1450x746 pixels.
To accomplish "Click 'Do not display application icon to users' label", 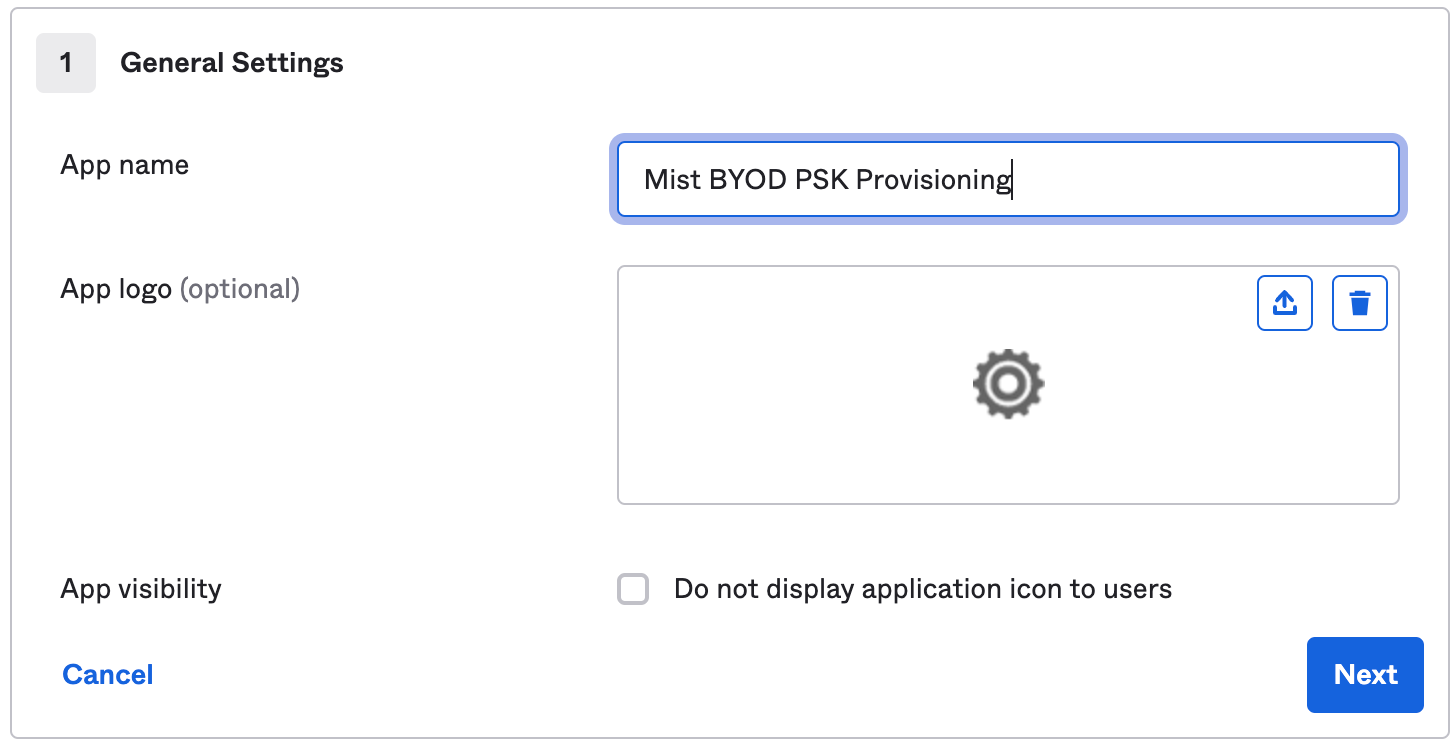I will tap(922, 589).
